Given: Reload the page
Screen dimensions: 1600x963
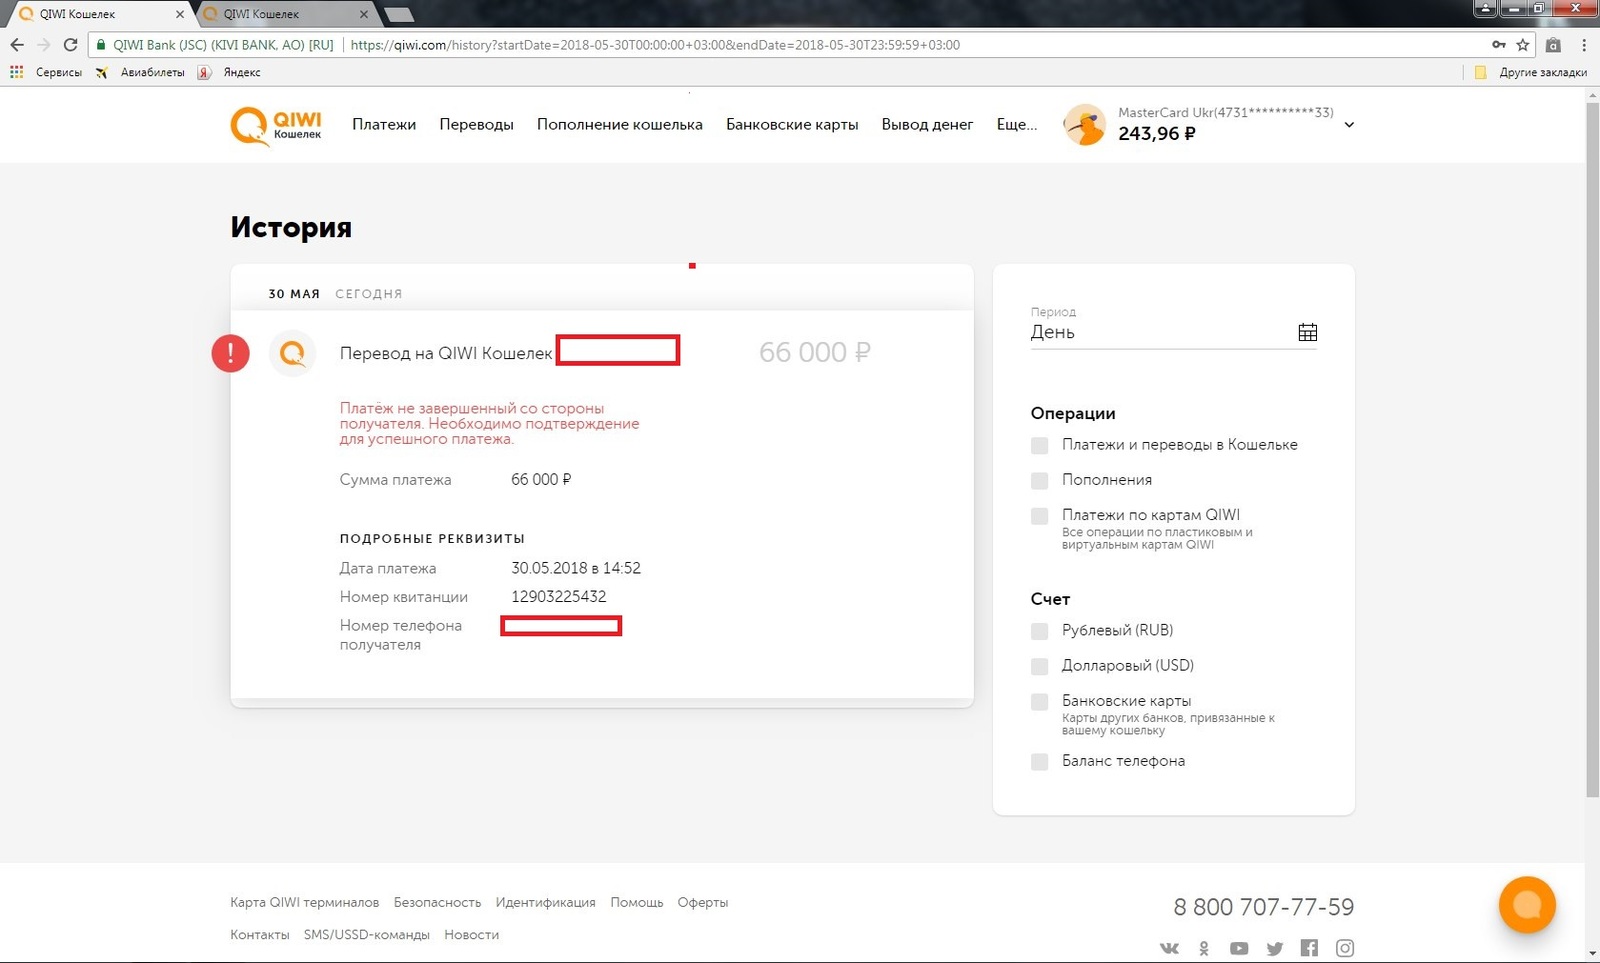Looking at the screenshot, I should coord(70,45).
